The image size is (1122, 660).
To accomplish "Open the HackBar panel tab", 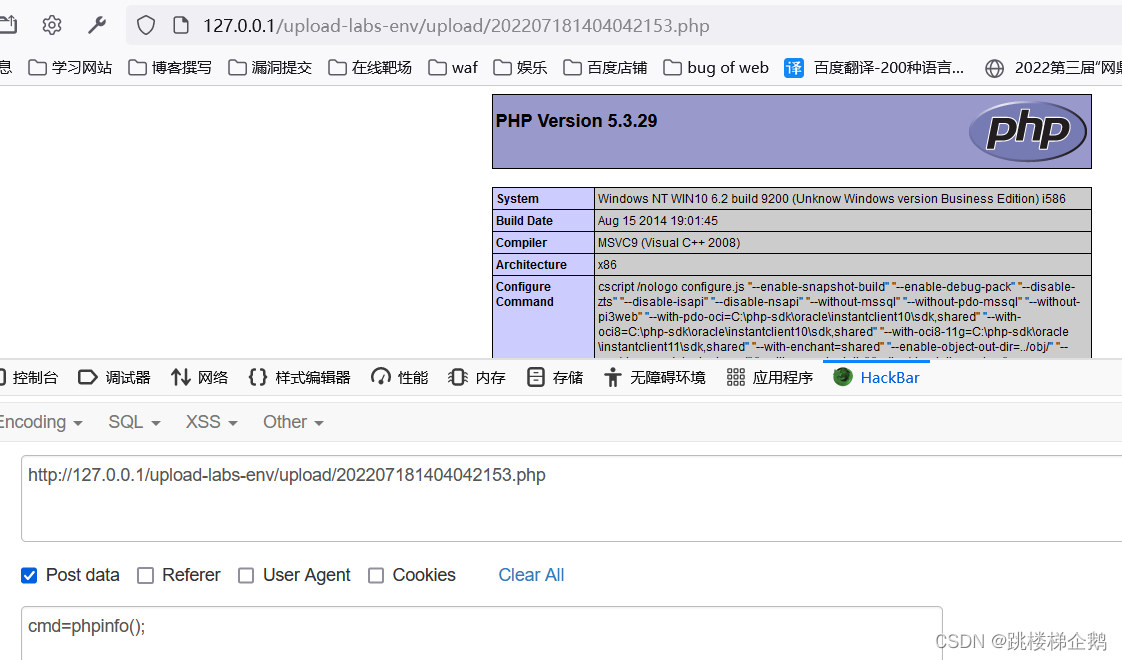I will [x=876, y=377].
